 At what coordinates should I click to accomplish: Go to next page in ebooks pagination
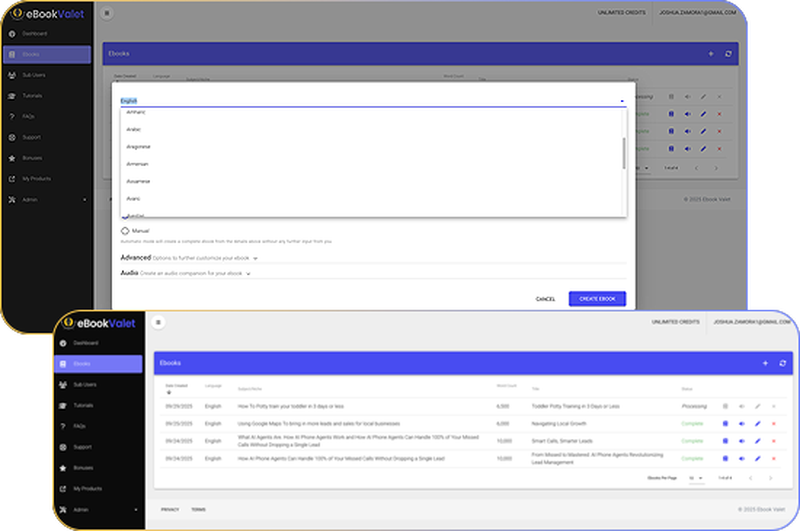[773, 479]
